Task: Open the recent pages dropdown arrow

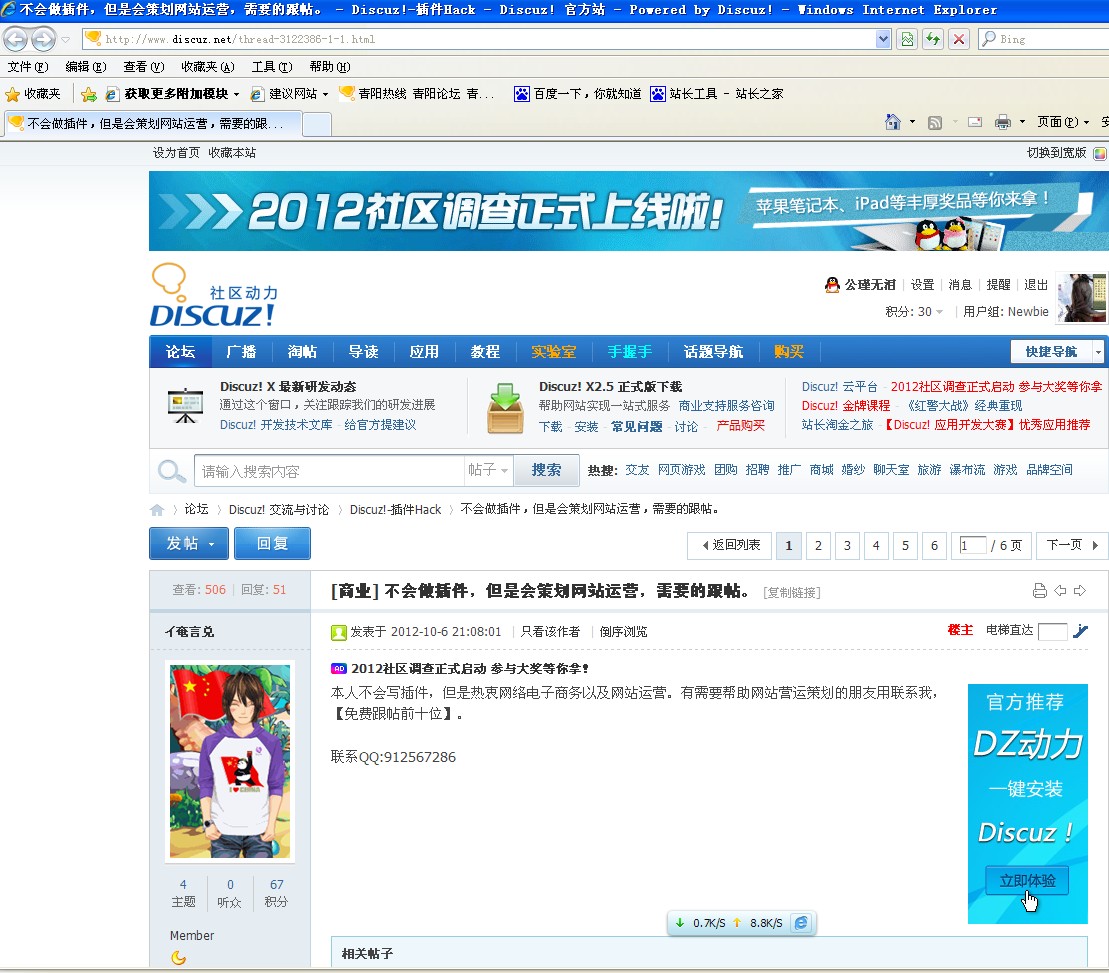Action: [x=66, y=40]
